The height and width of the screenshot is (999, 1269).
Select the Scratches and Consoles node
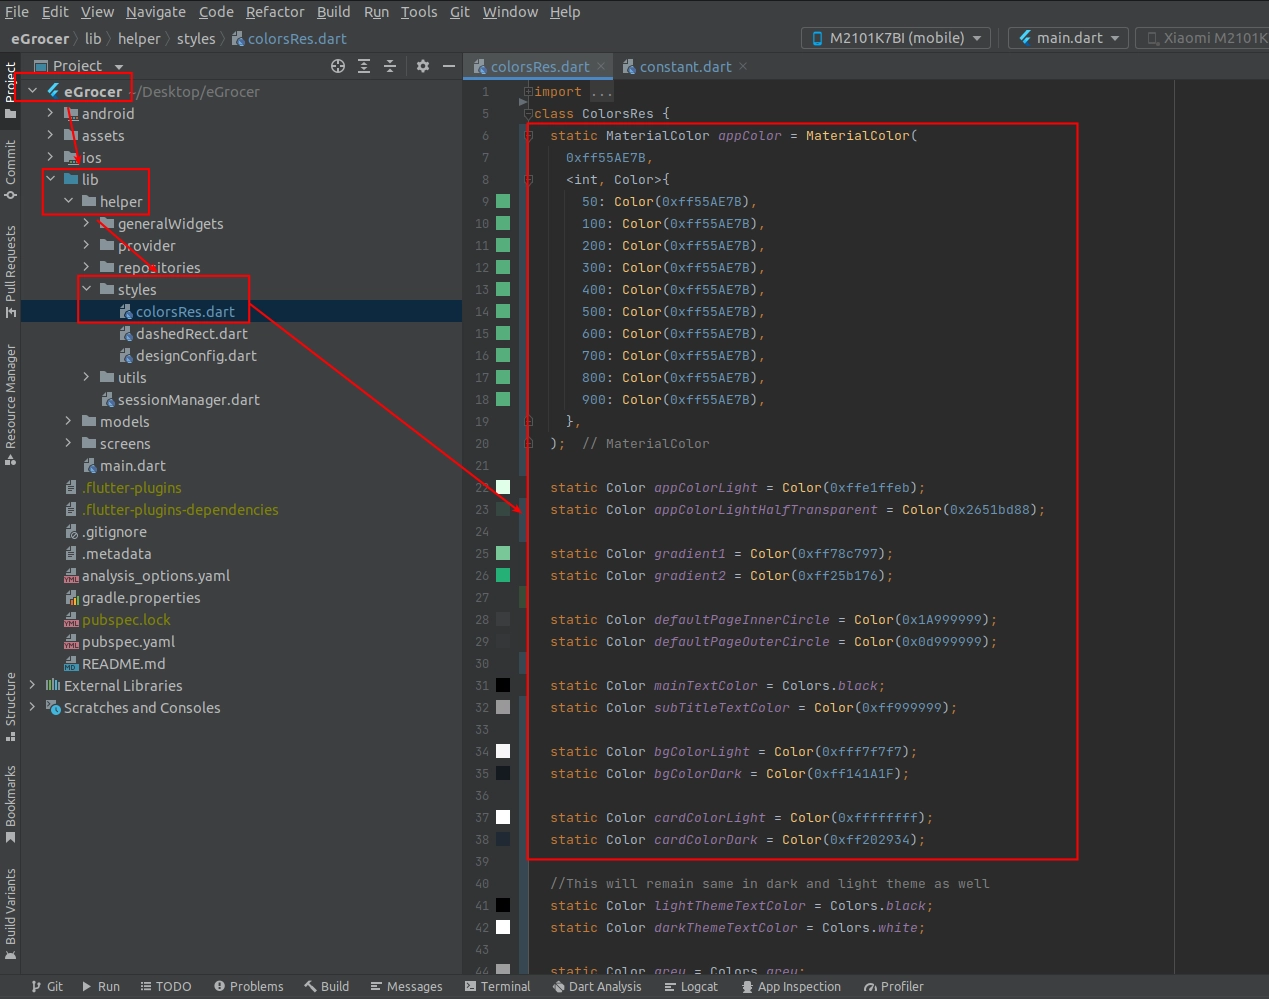point(142,707)
